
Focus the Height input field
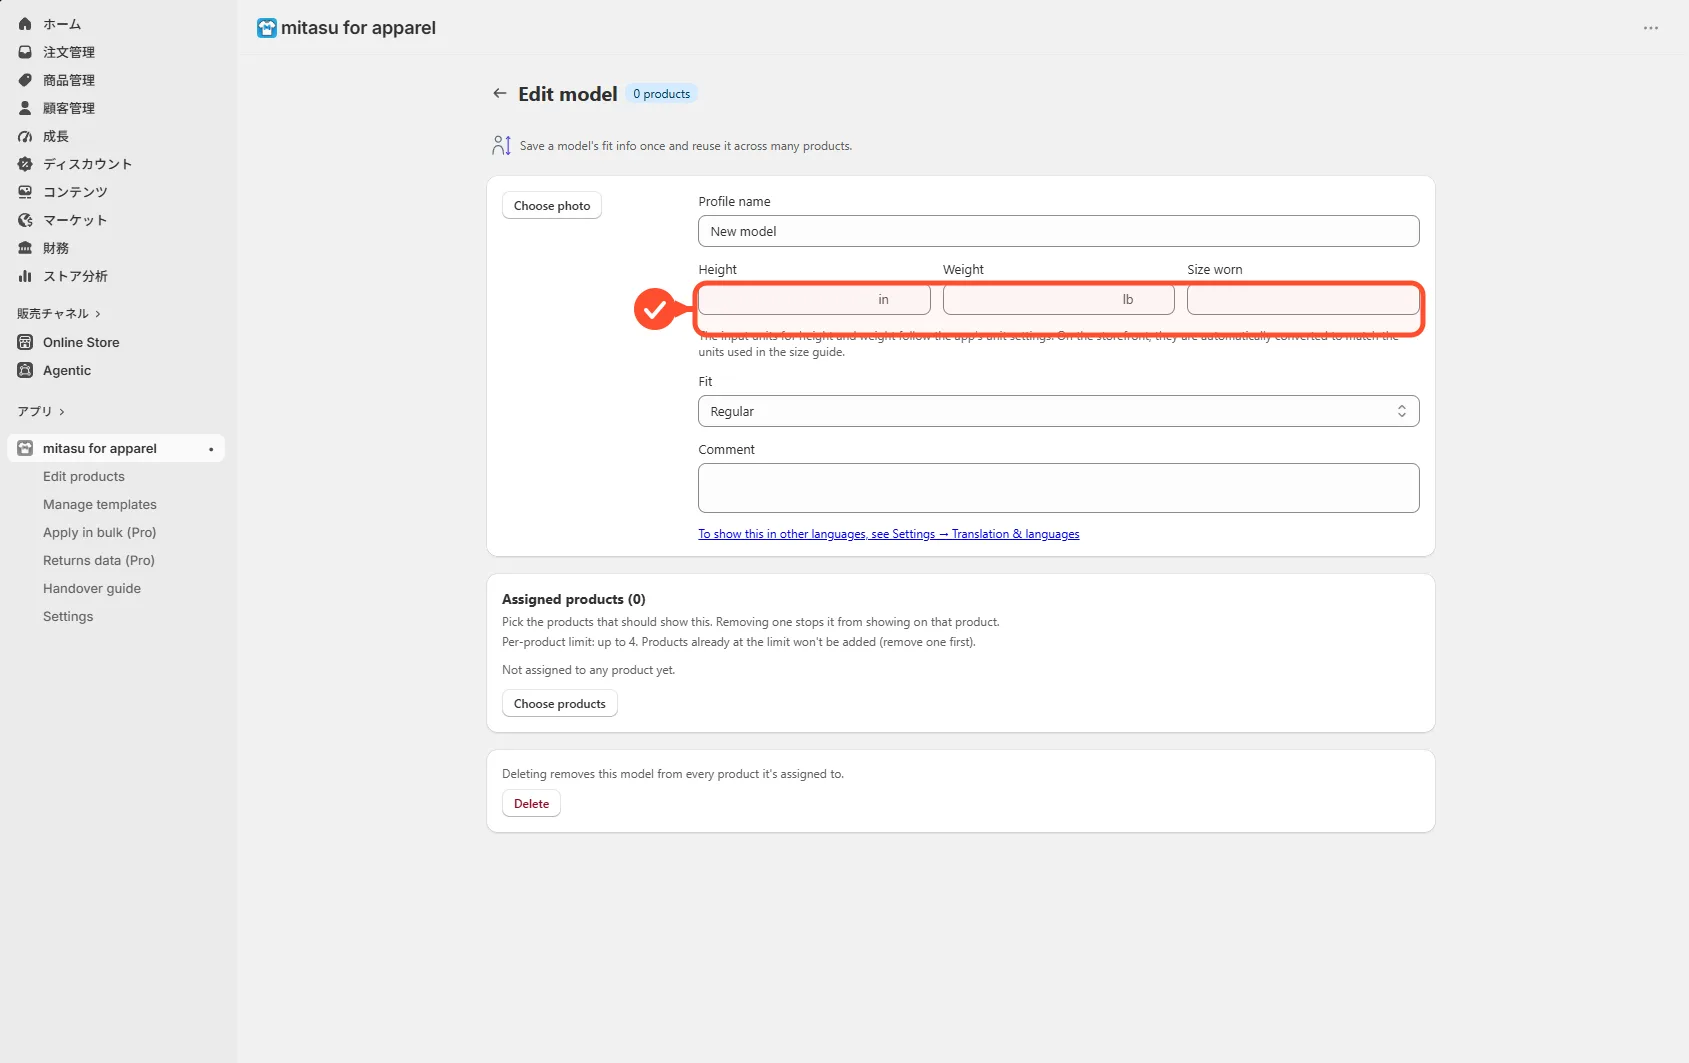(814, 299)
